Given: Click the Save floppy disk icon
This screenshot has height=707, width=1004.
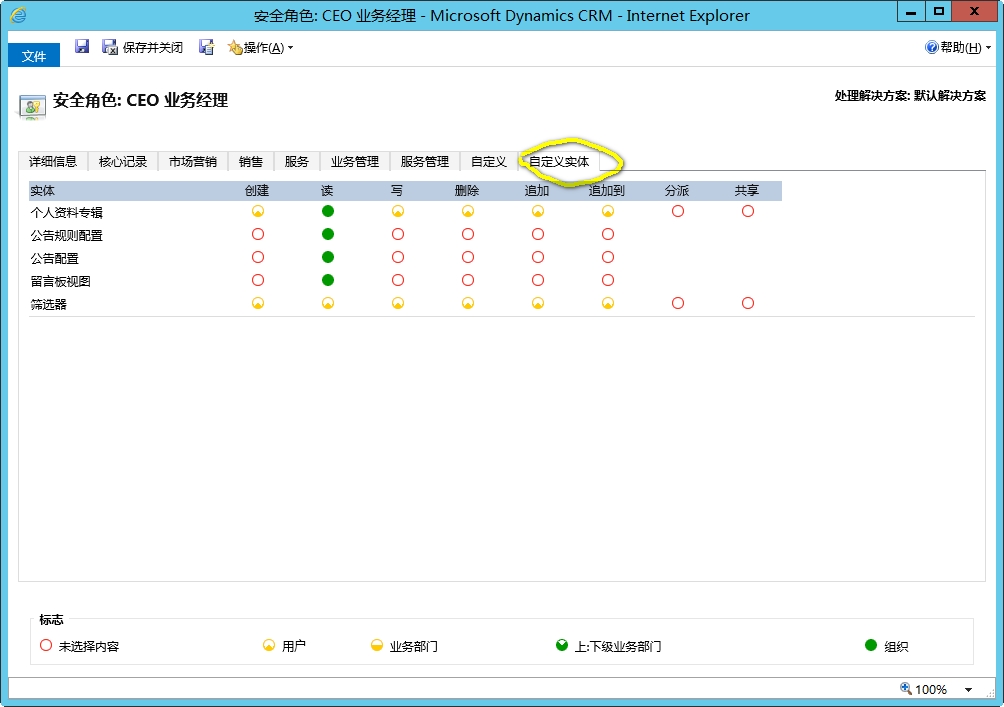Looking at the screenshot, I should (x=82, y=46).
